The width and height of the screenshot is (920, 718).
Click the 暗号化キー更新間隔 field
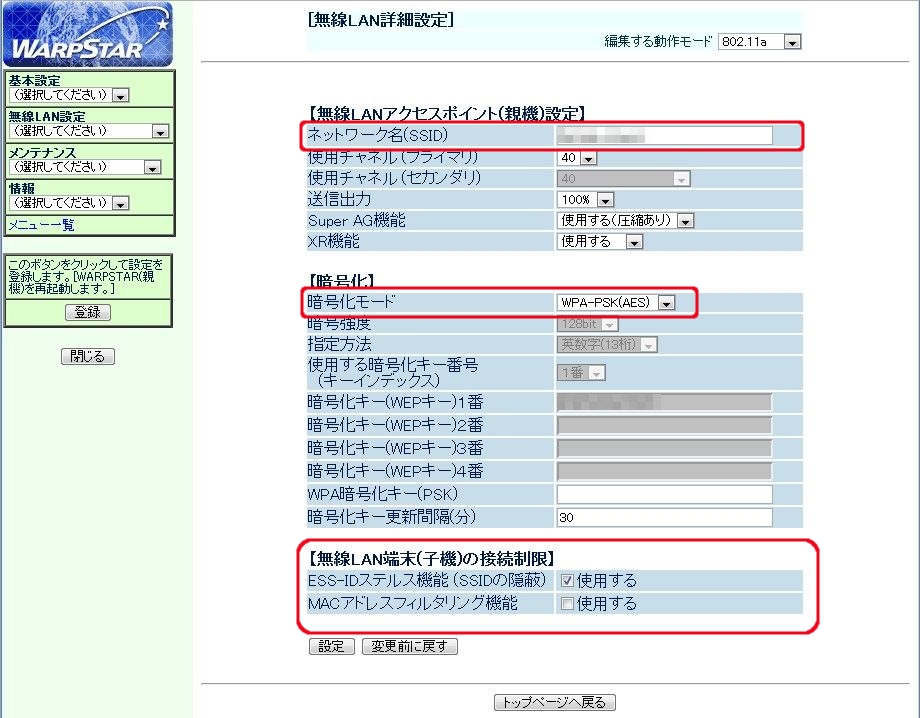[664, 517]
